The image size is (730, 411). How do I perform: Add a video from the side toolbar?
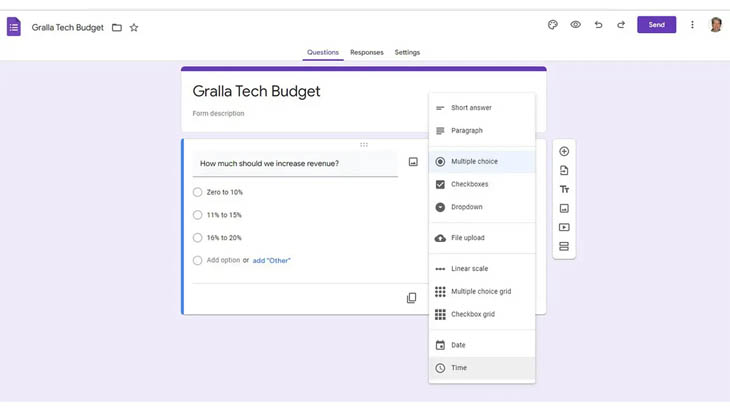(x=564, y=228)
